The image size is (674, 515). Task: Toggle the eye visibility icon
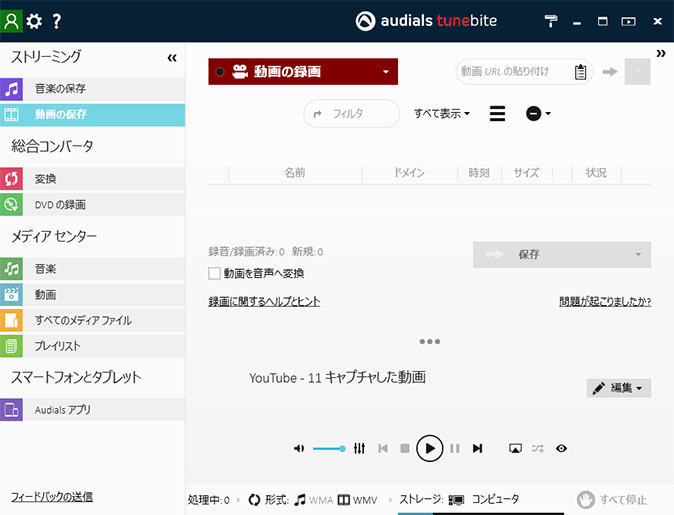click(561, 448)
